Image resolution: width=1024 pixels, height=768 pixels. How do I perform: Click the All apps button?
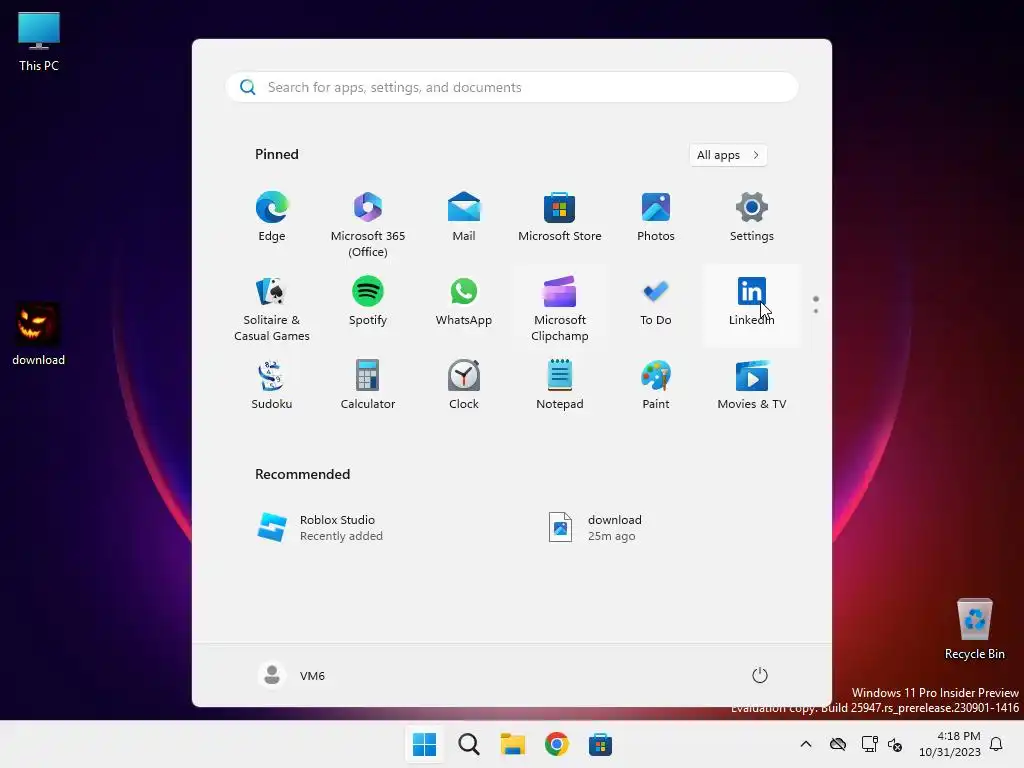click(728, 155)
